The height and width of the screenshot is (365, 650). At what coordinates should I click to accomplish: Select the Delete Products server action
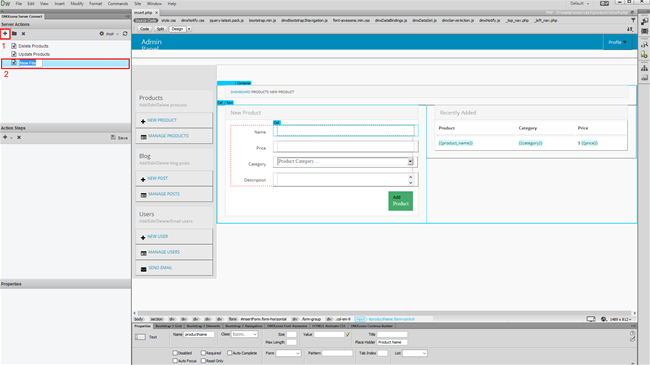pyautogui.click(x=33, y=46)
